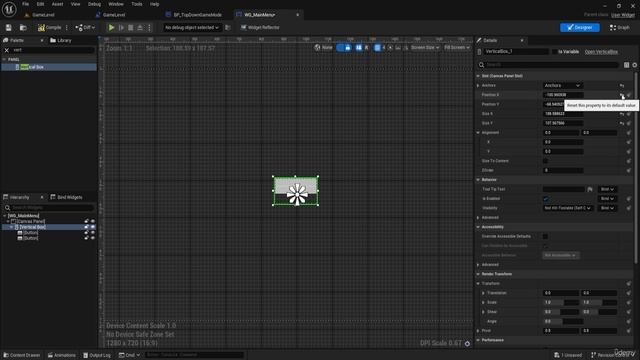
Task: Toggle the Is Enabled checkbox
Action: [545, 199]
